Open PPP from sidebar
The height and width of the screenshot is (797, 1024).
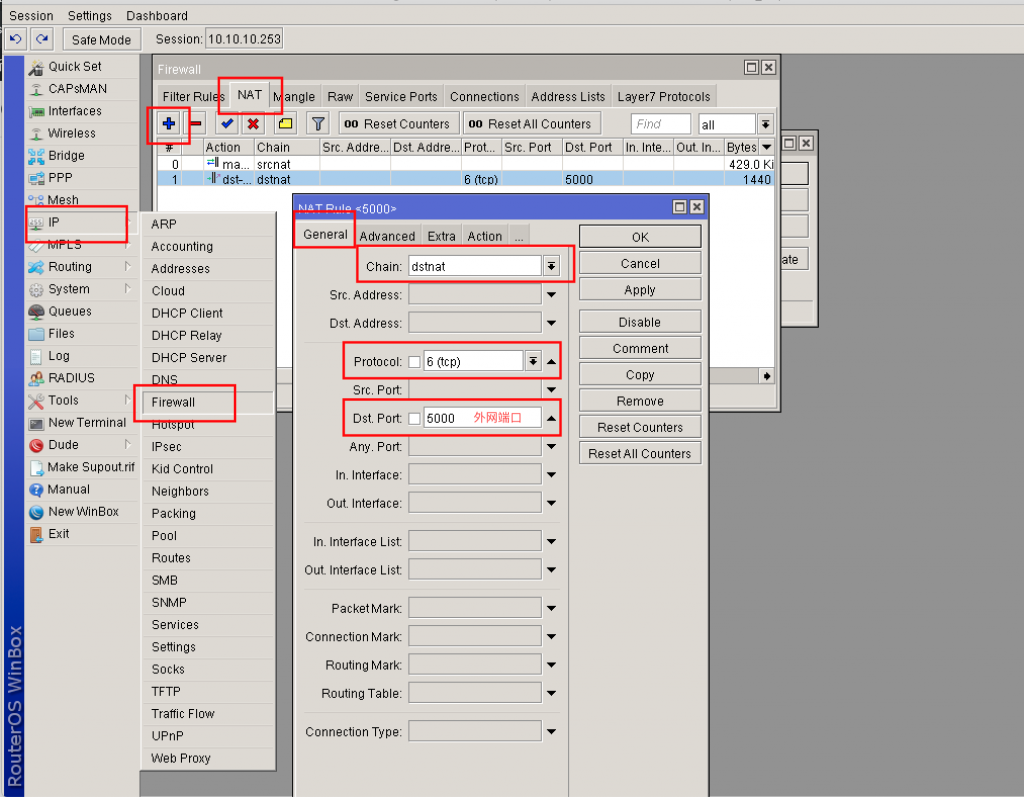(60, 178)
